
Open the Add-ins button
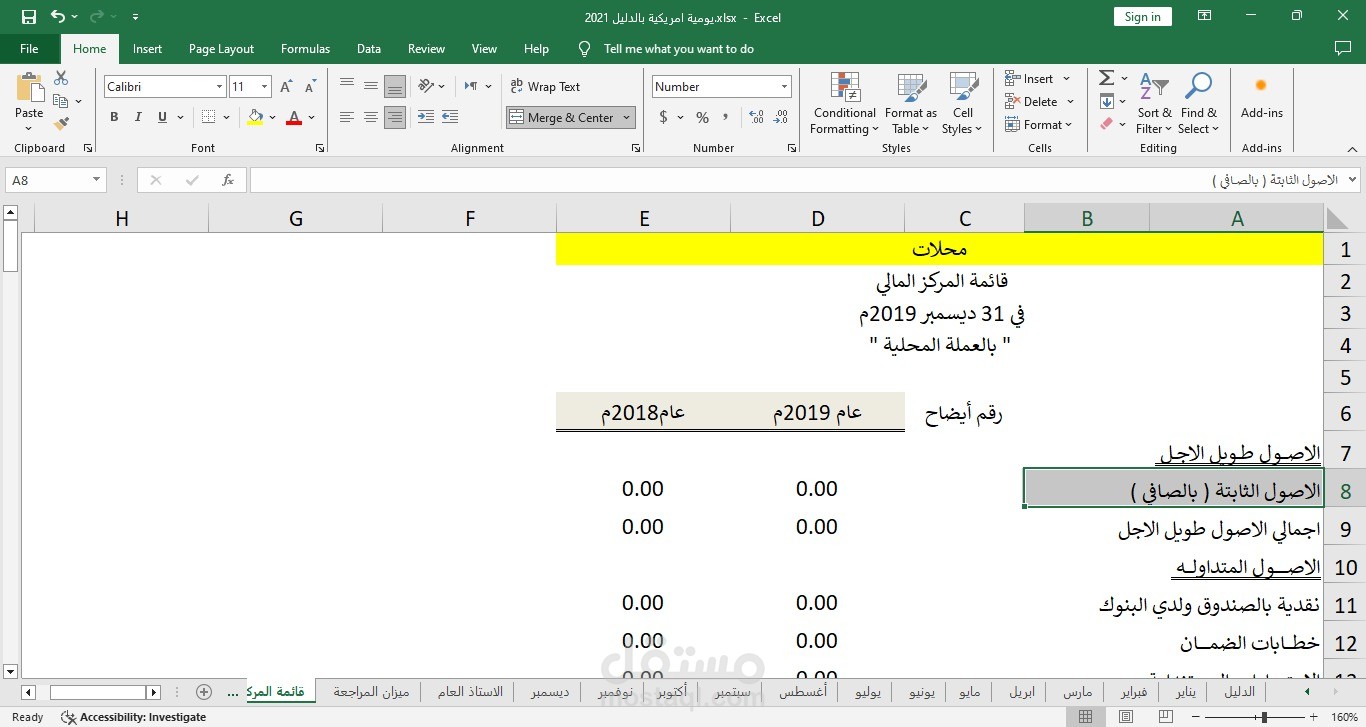pos(1261,96)
